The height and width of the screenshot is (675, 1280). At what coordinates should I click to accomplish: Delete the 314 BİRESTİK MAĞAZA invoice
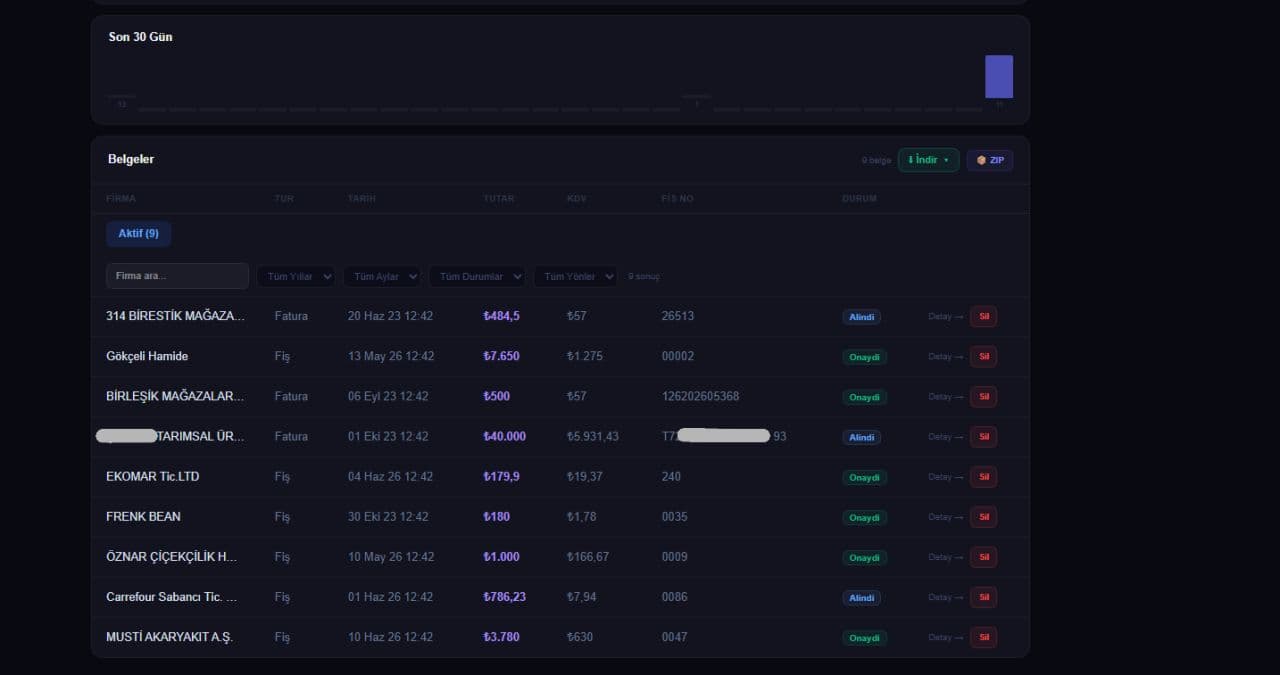pos(983,317)
